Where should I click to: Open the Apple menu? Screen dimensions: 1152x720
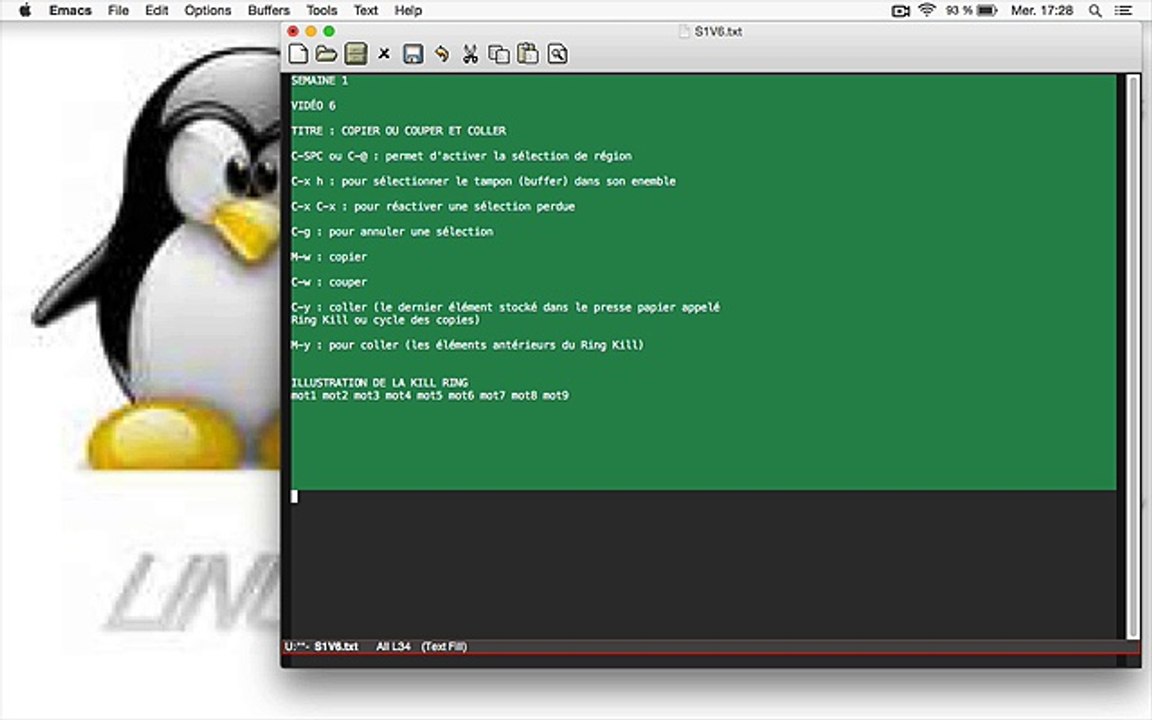click(24, 10)
